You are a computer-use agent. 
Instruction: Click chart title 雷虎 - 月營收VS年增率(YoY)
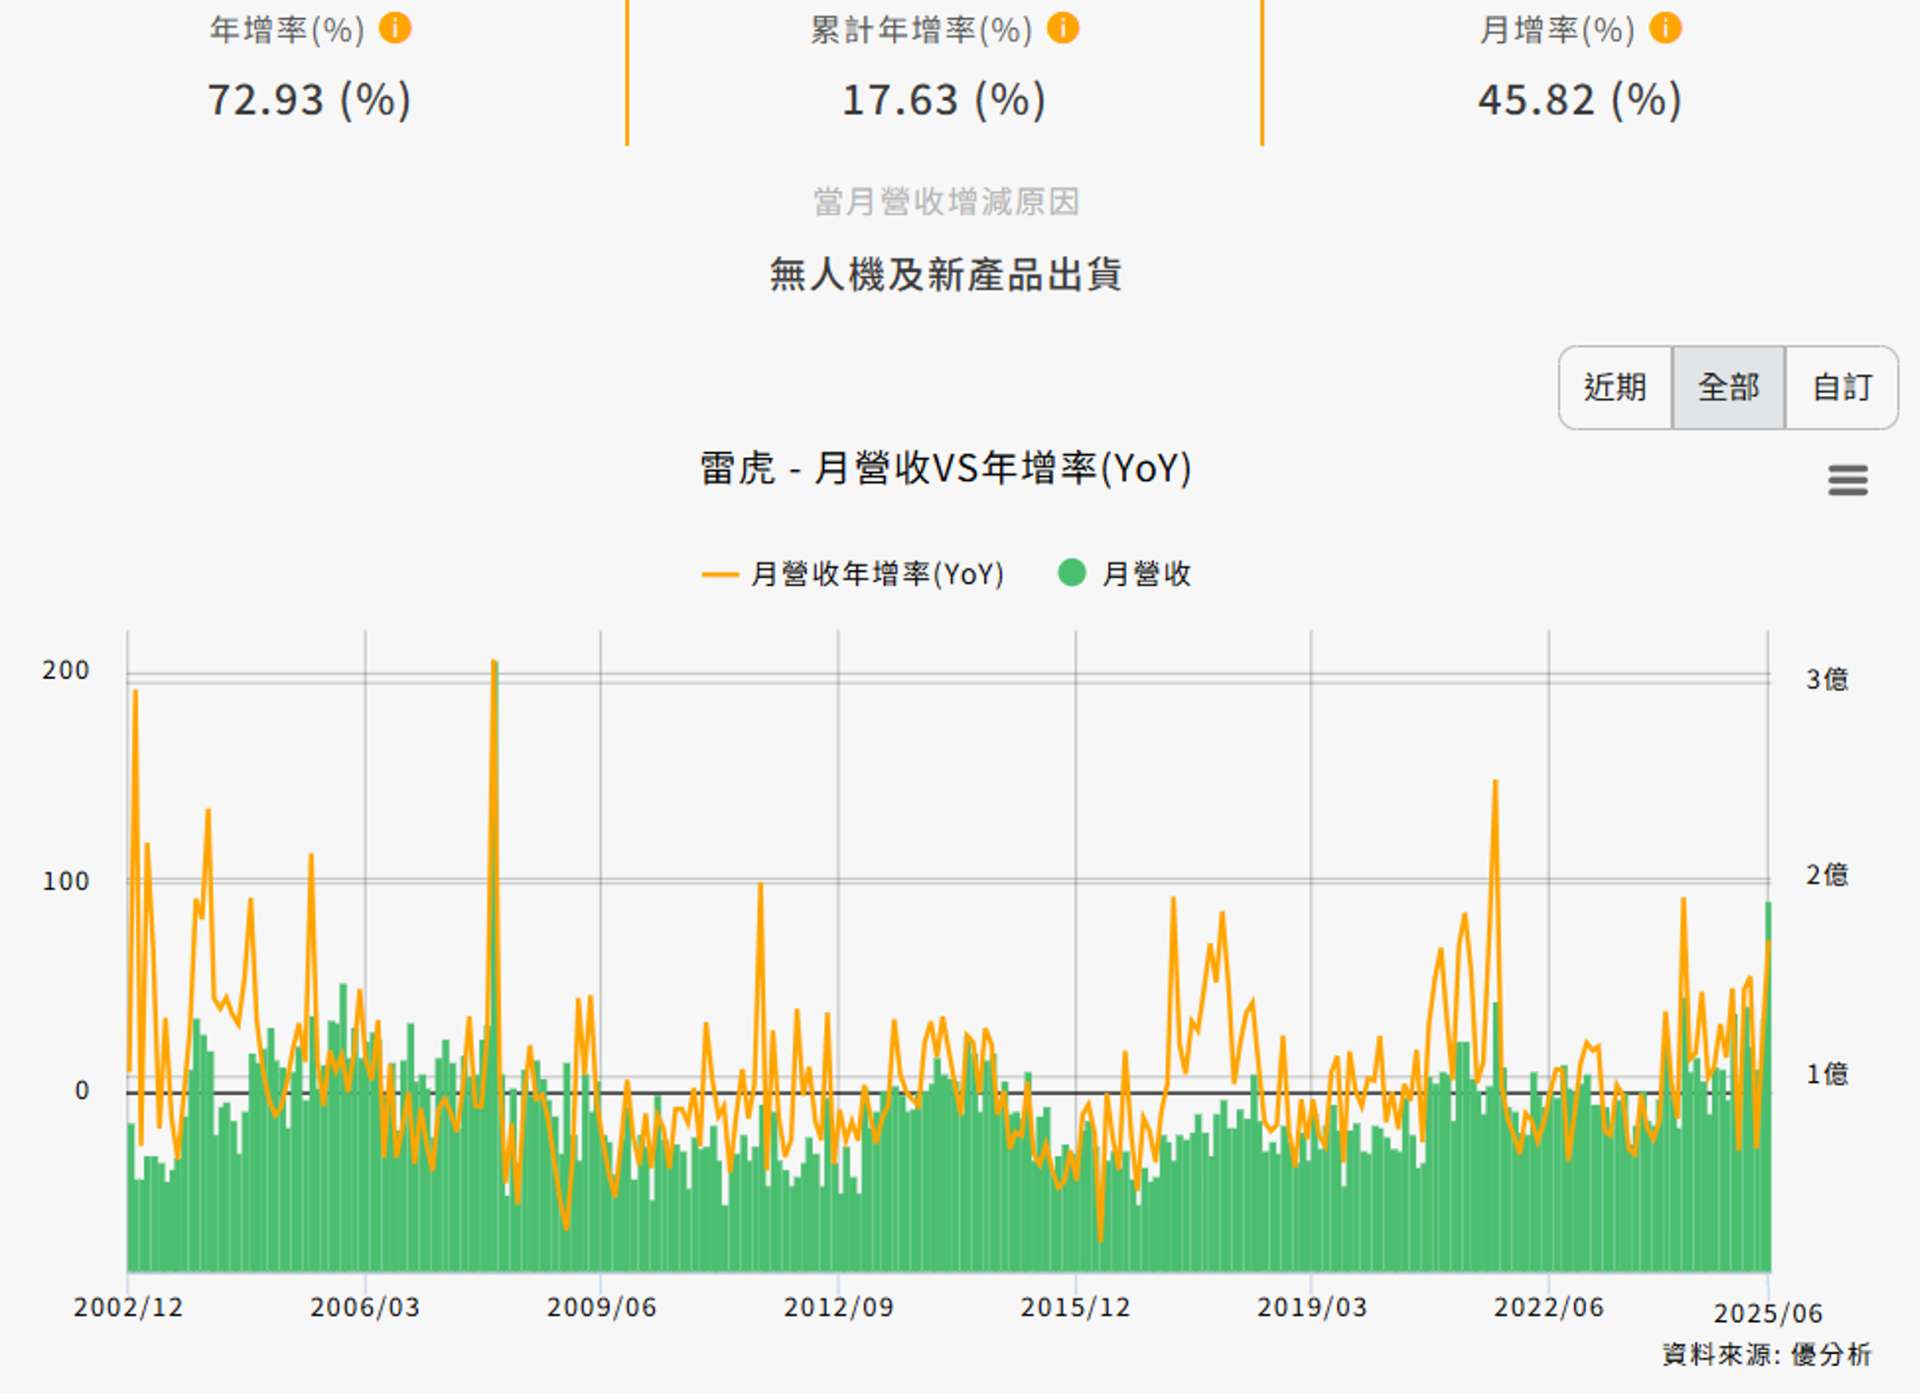[946, 468]
